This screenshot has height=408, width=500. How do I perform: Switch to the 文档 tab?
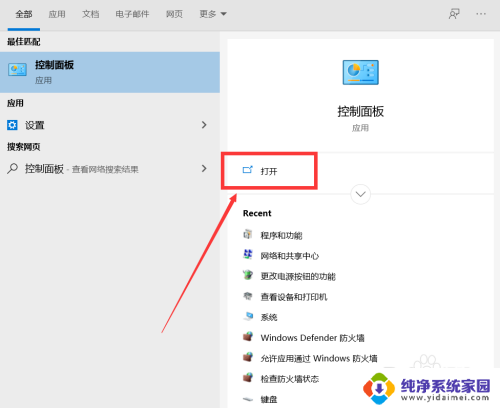[x=91, y=14]
